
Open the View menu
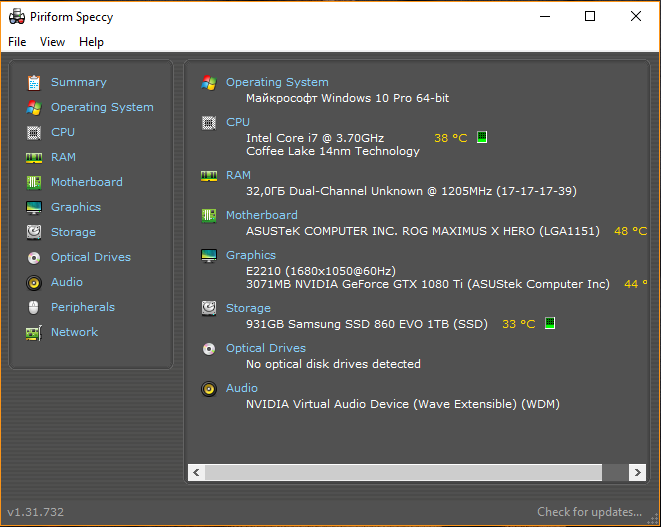tap(52, 42)
